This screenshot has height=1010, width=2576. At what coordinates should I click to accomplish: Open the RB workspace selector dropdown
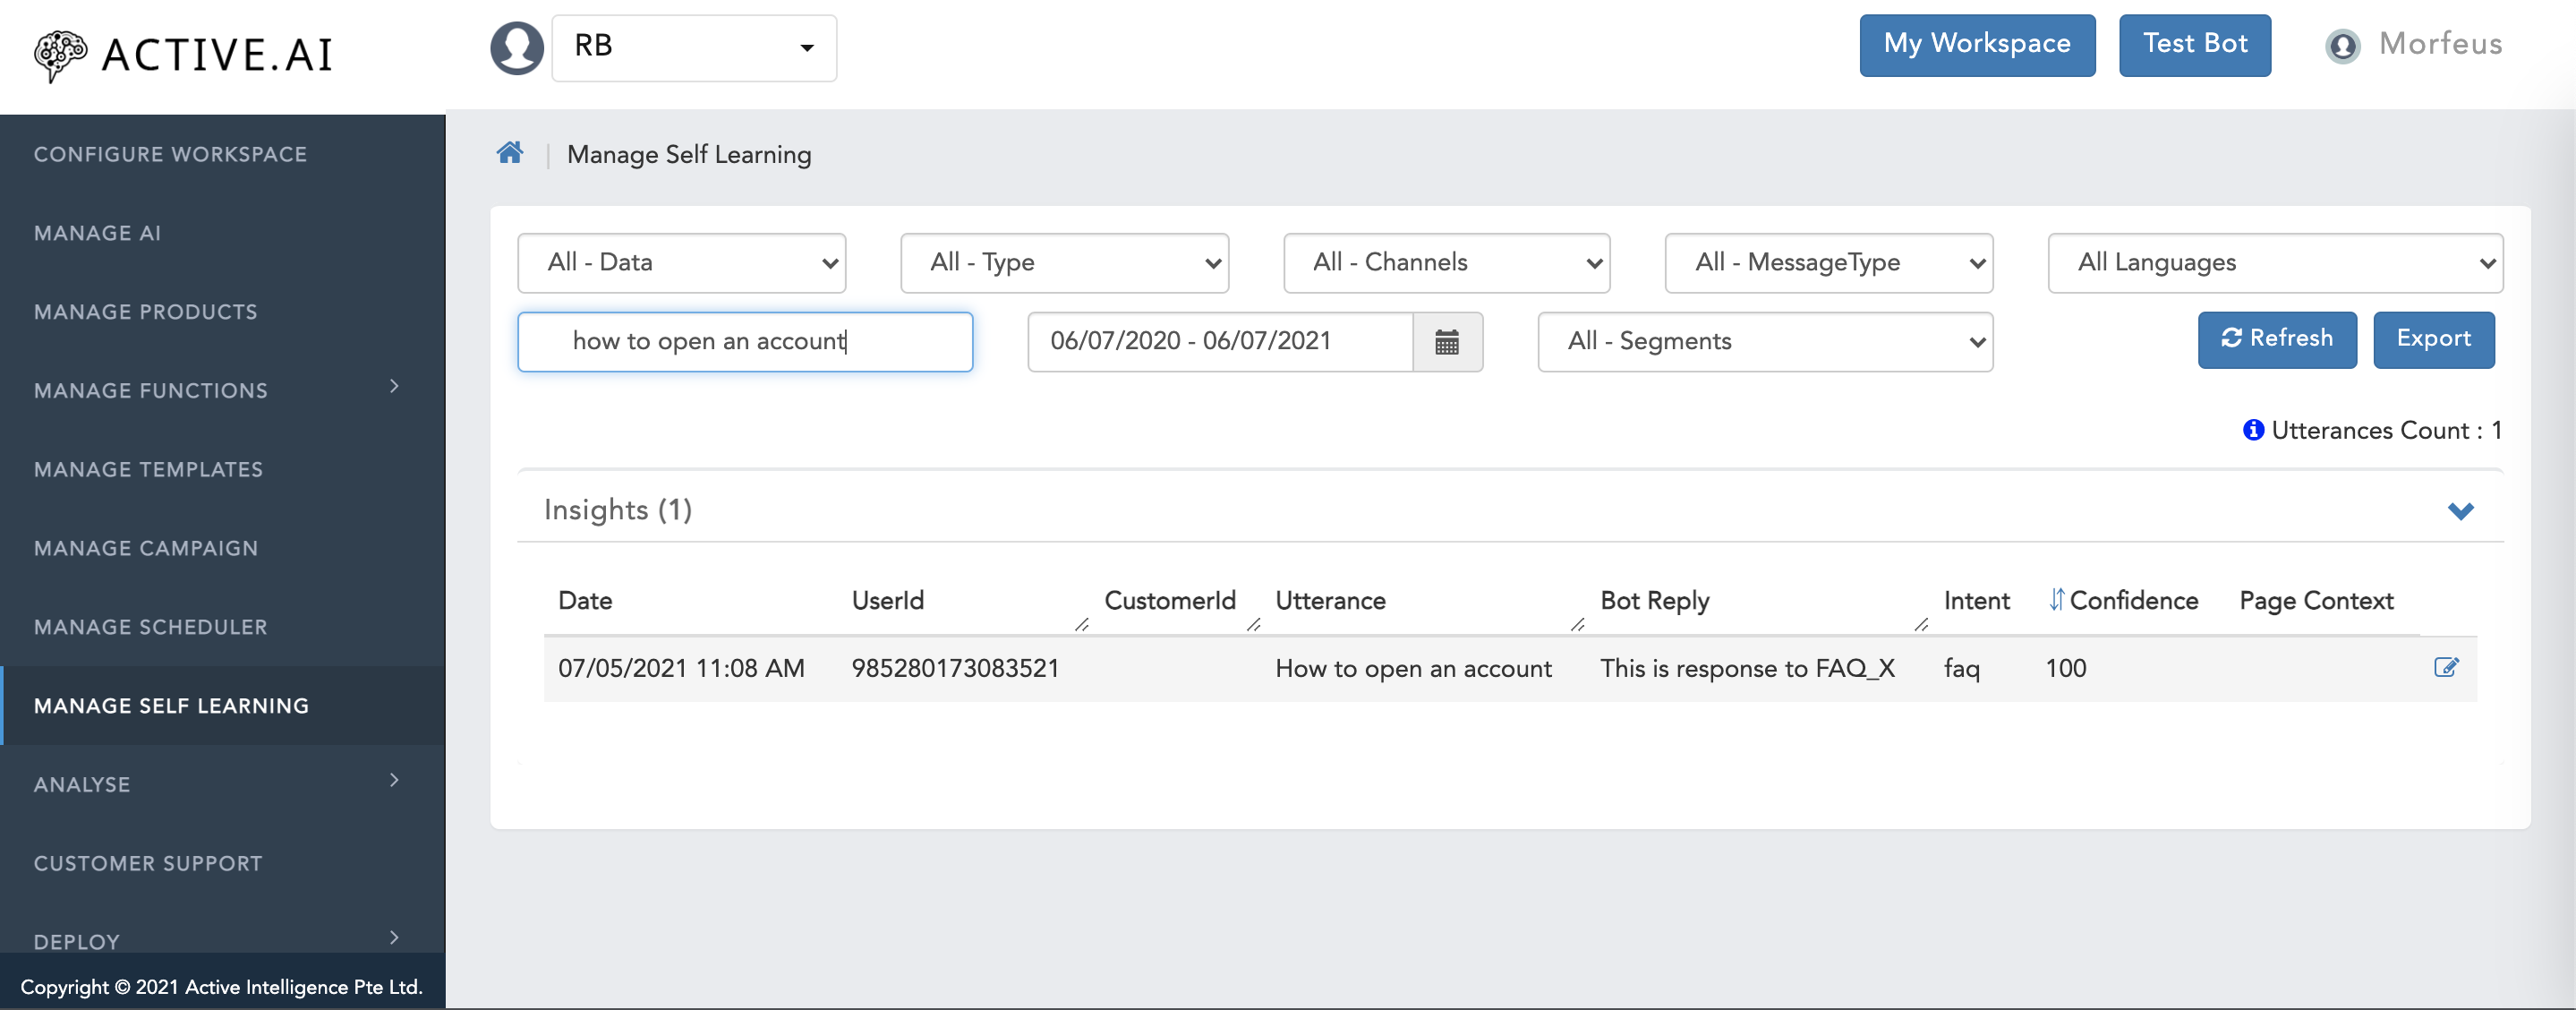coord(694,47)
